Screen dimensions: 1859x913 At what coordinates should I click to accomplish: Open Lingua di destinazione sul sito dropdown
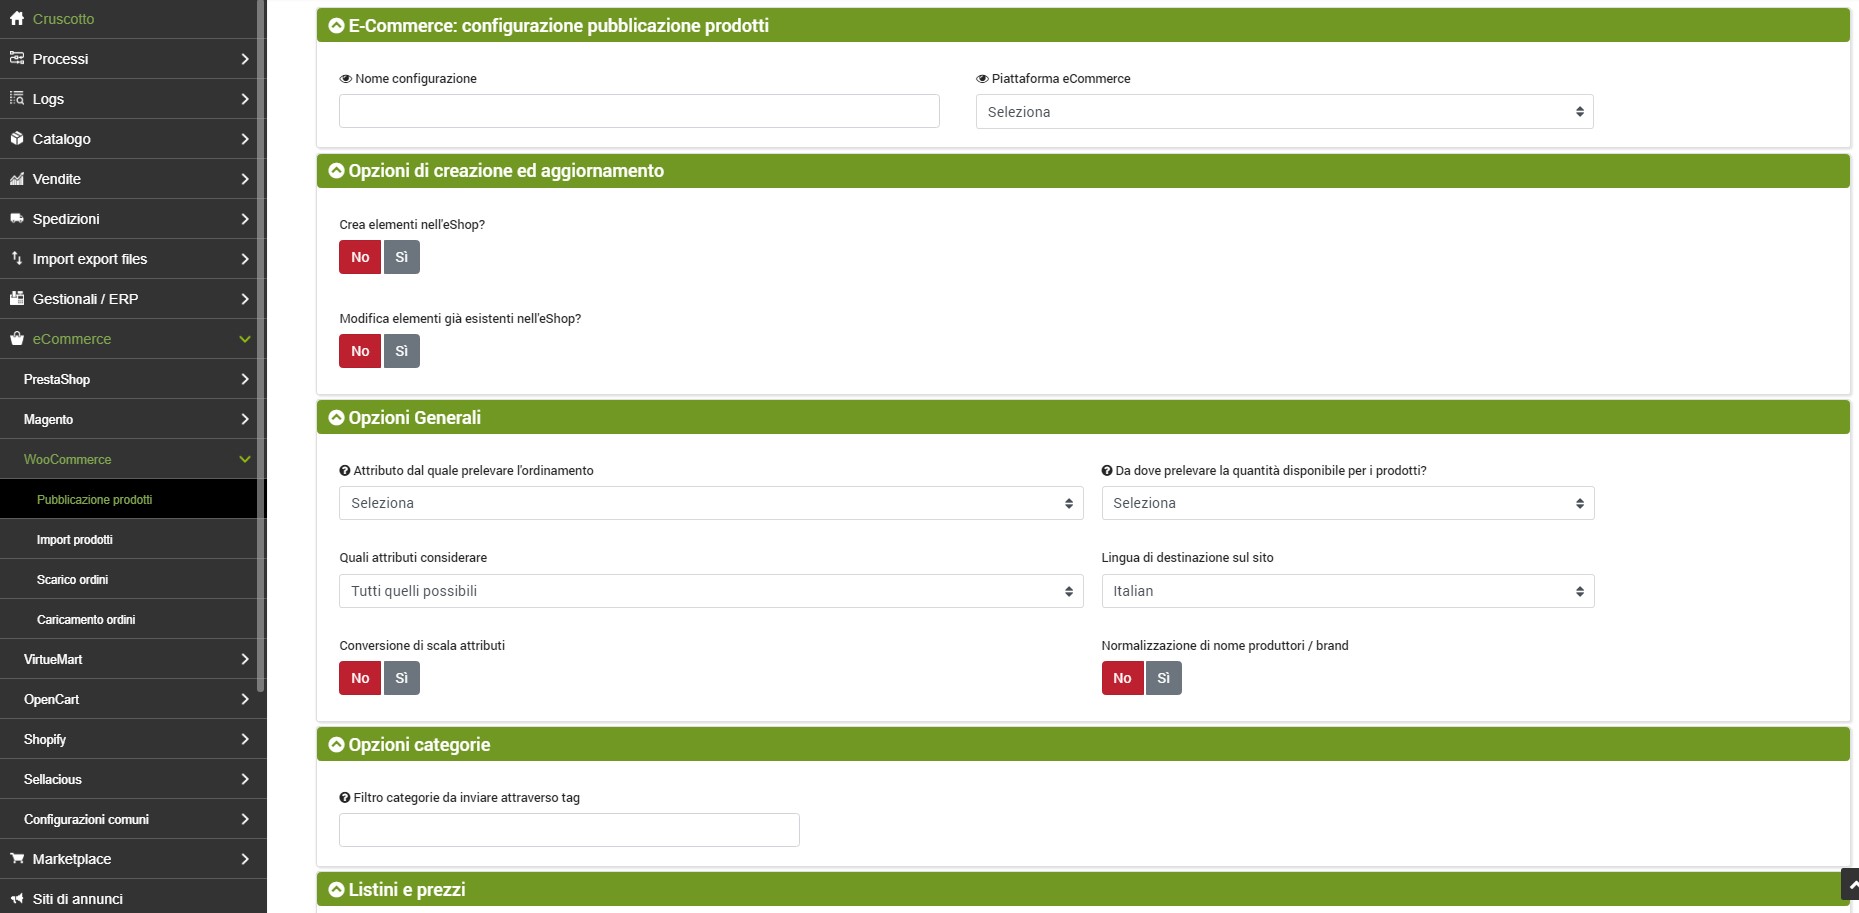click(x=1347, y=591)
